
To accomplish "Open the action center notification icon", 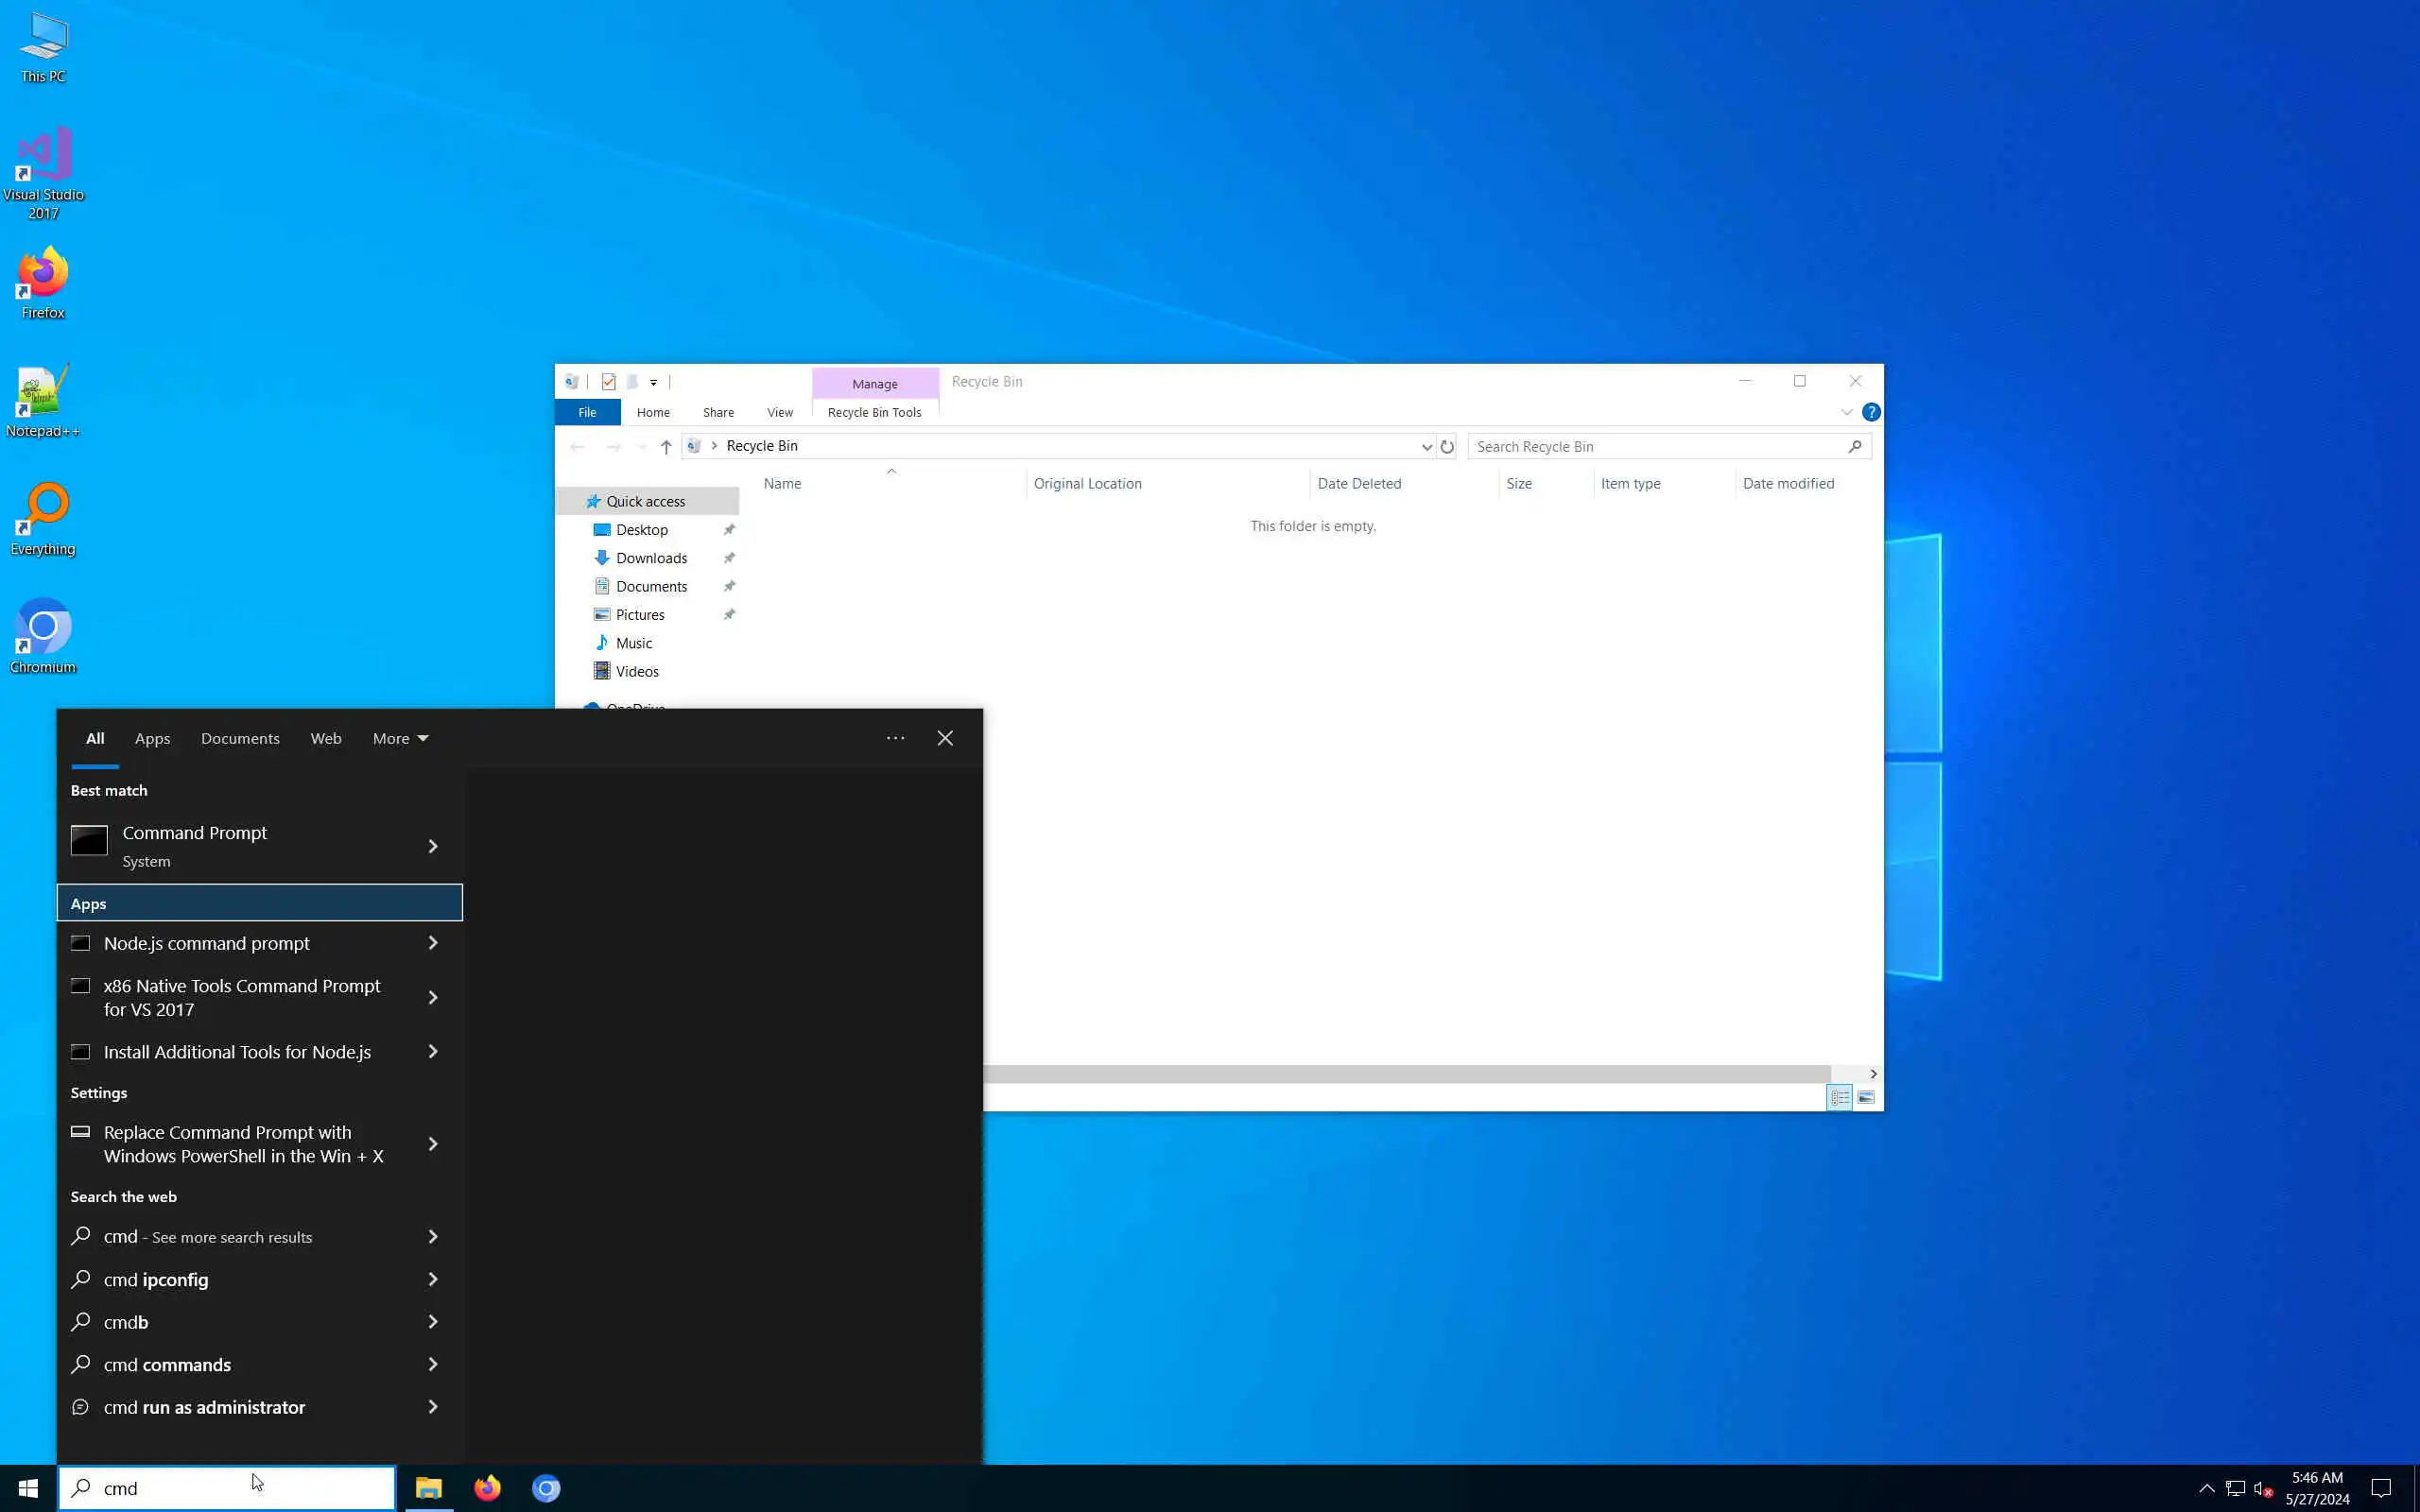I will click(2381, 1488).
